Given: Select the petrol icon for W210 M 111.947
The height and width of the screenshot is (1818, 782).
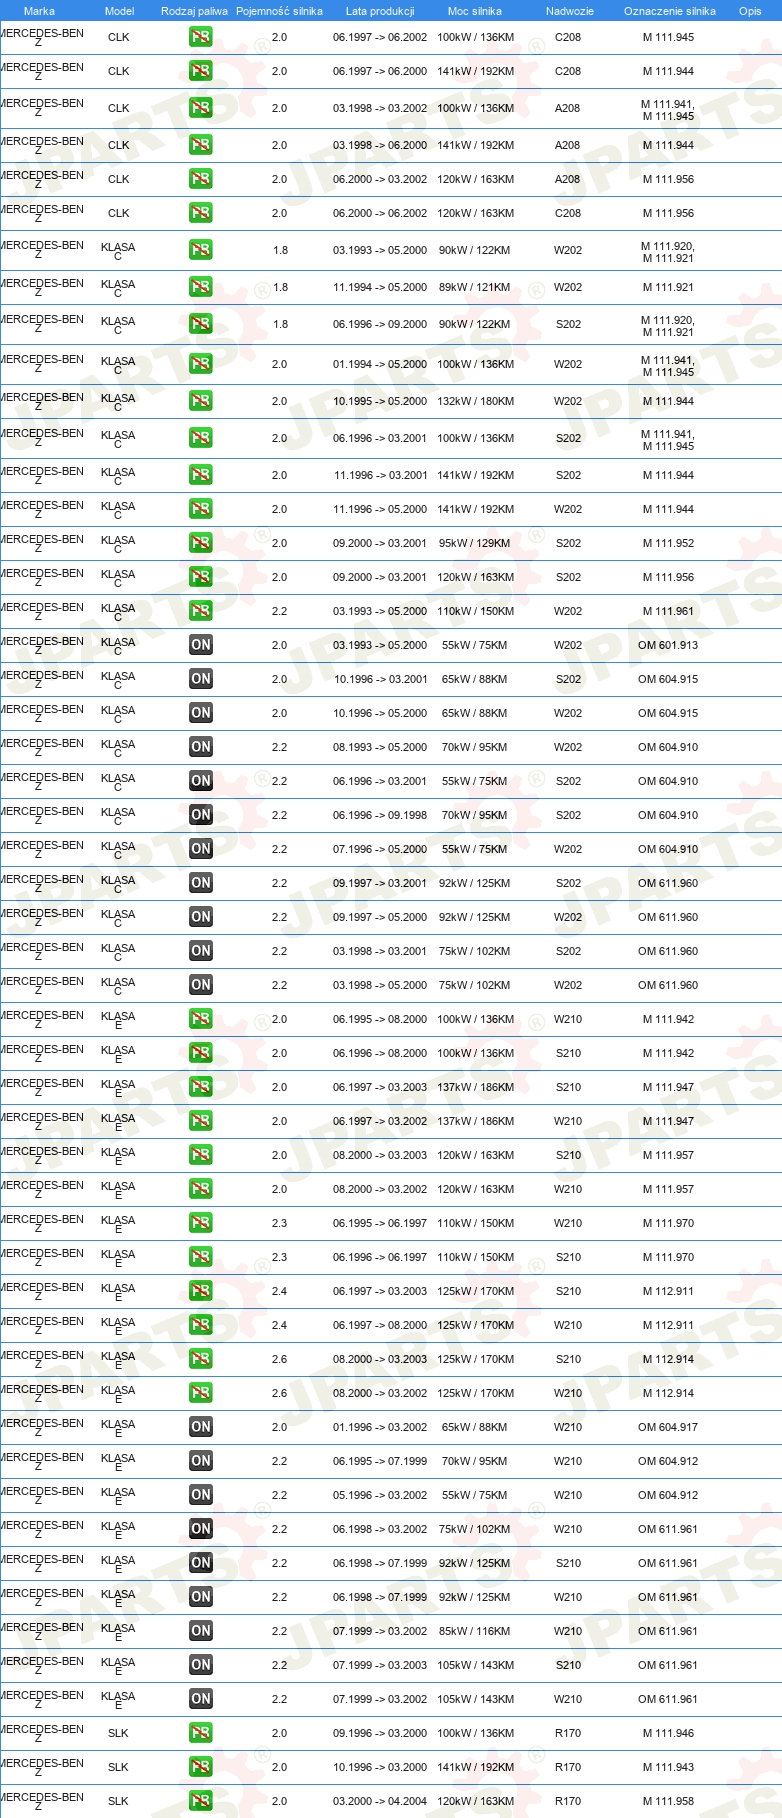Looking at the screenshot, I should pos(201,1121).
